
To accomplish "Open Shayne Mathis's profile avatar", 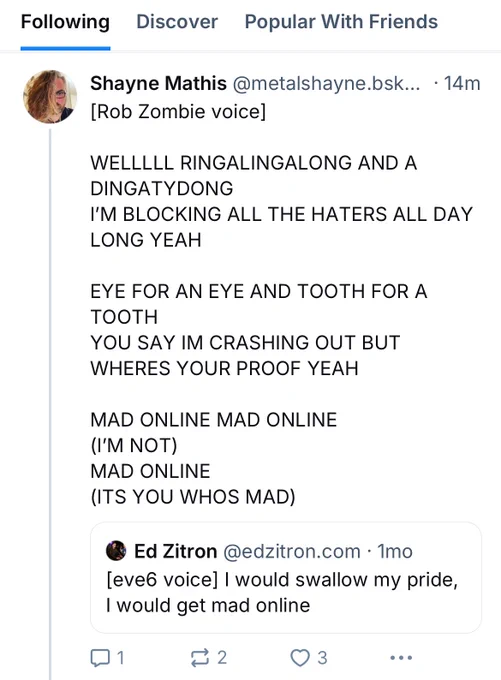I will pyautogui.click(x=50, y=97).
